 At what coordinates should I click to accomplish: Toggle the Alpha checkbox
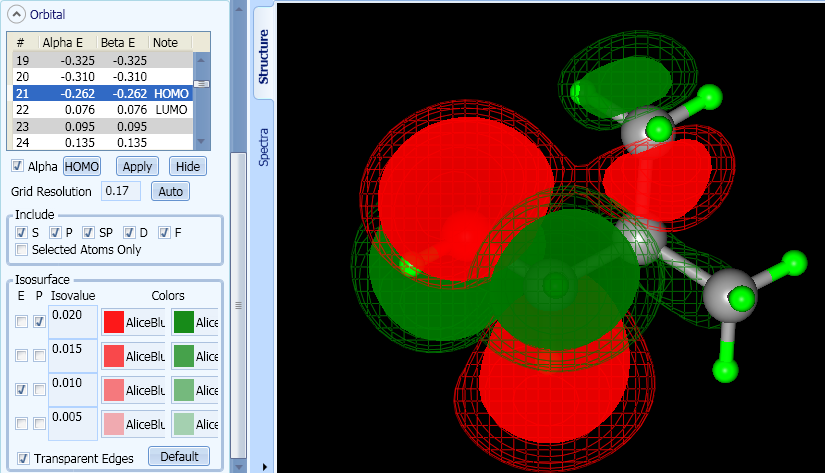coord(17,166)
